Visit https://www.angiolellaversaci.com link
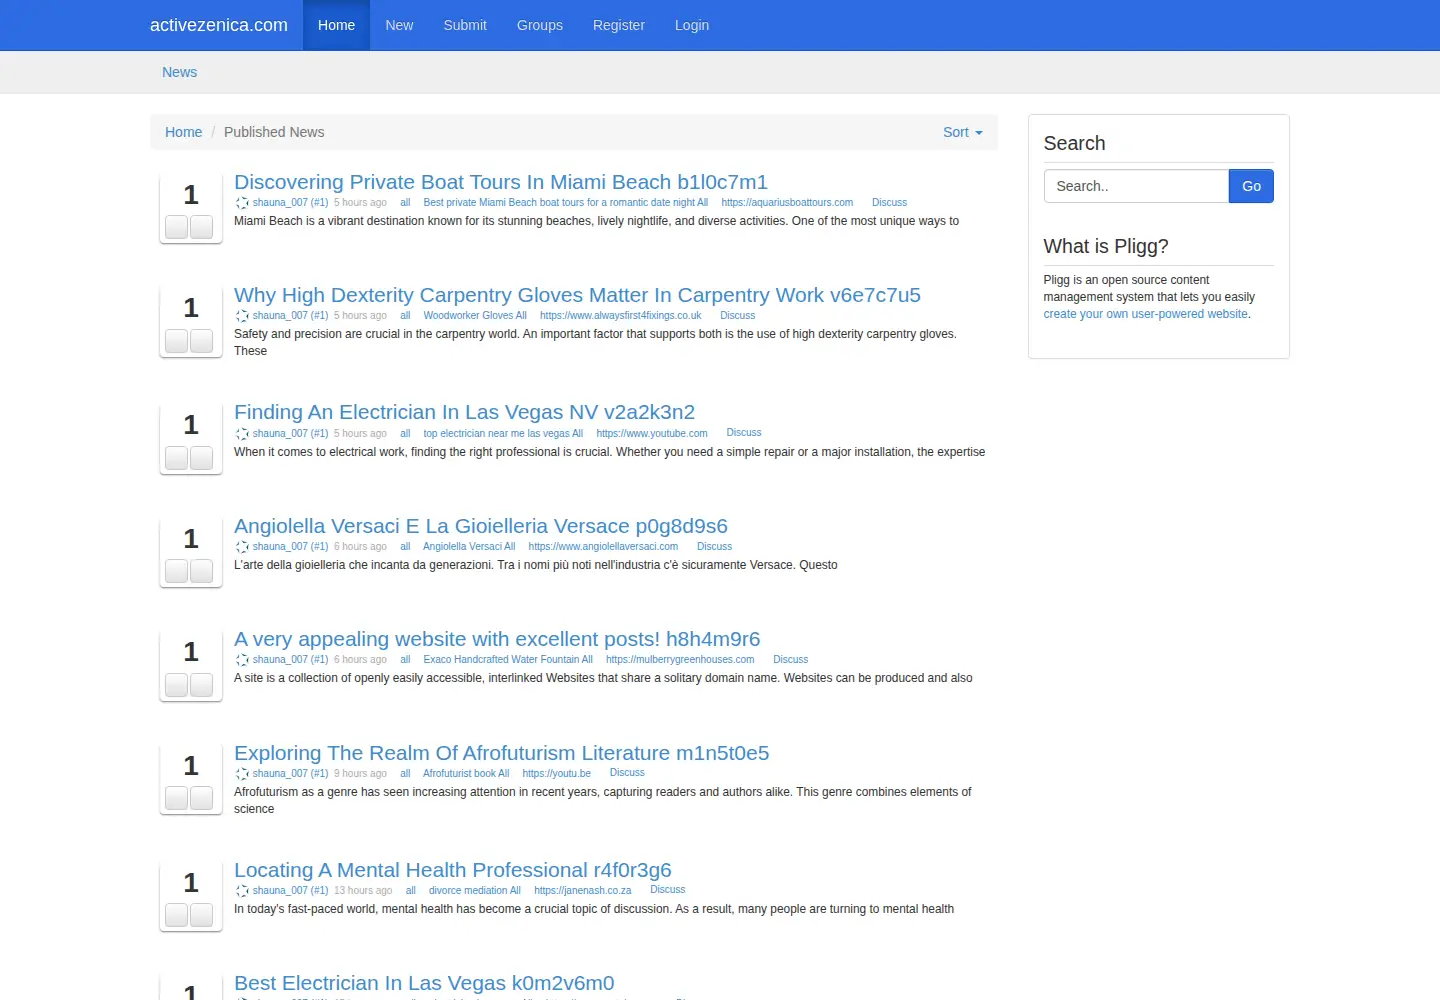The width and height of the screenshot is (1440, 1000). [603, 546]
